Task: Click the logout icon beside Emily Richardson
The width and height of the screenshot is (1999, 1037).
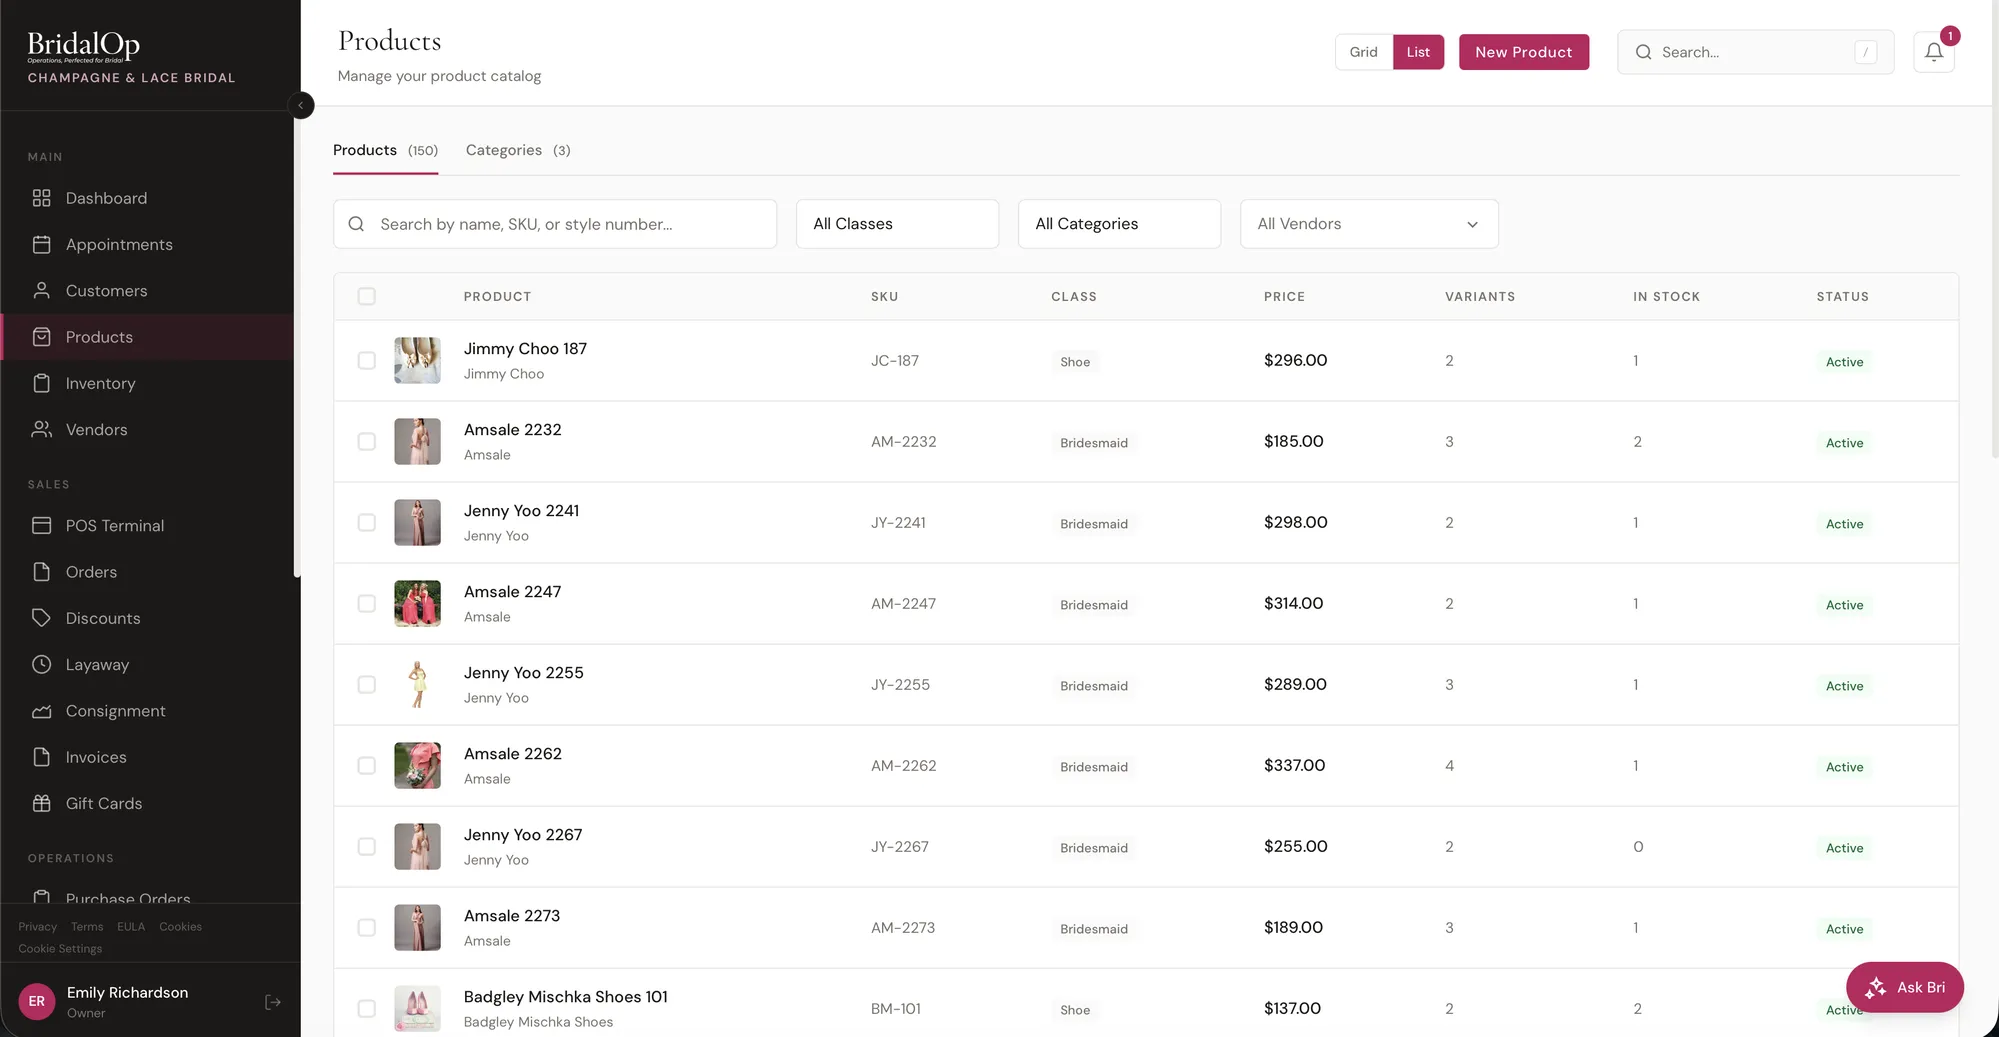Action: point(272,1002)
